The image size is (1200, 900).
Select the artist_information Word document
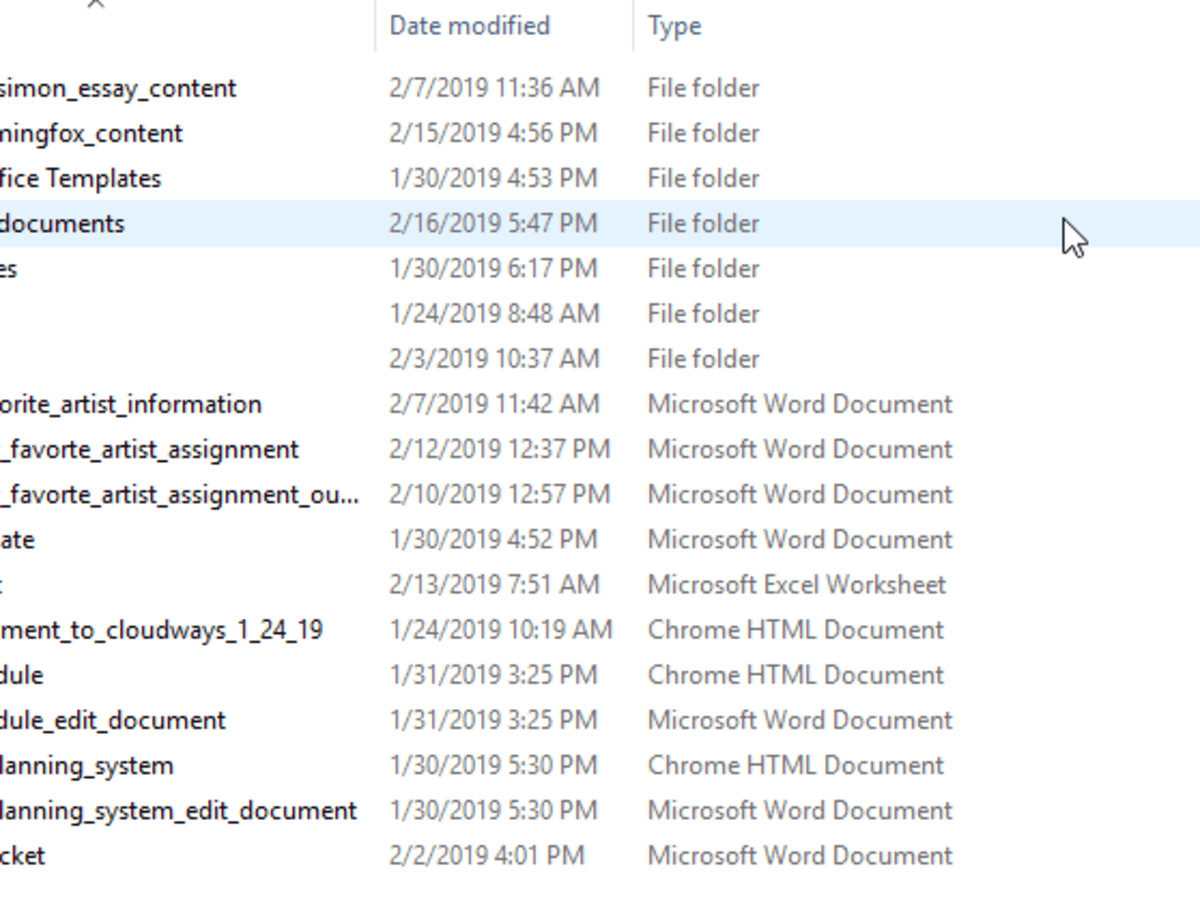130,404
